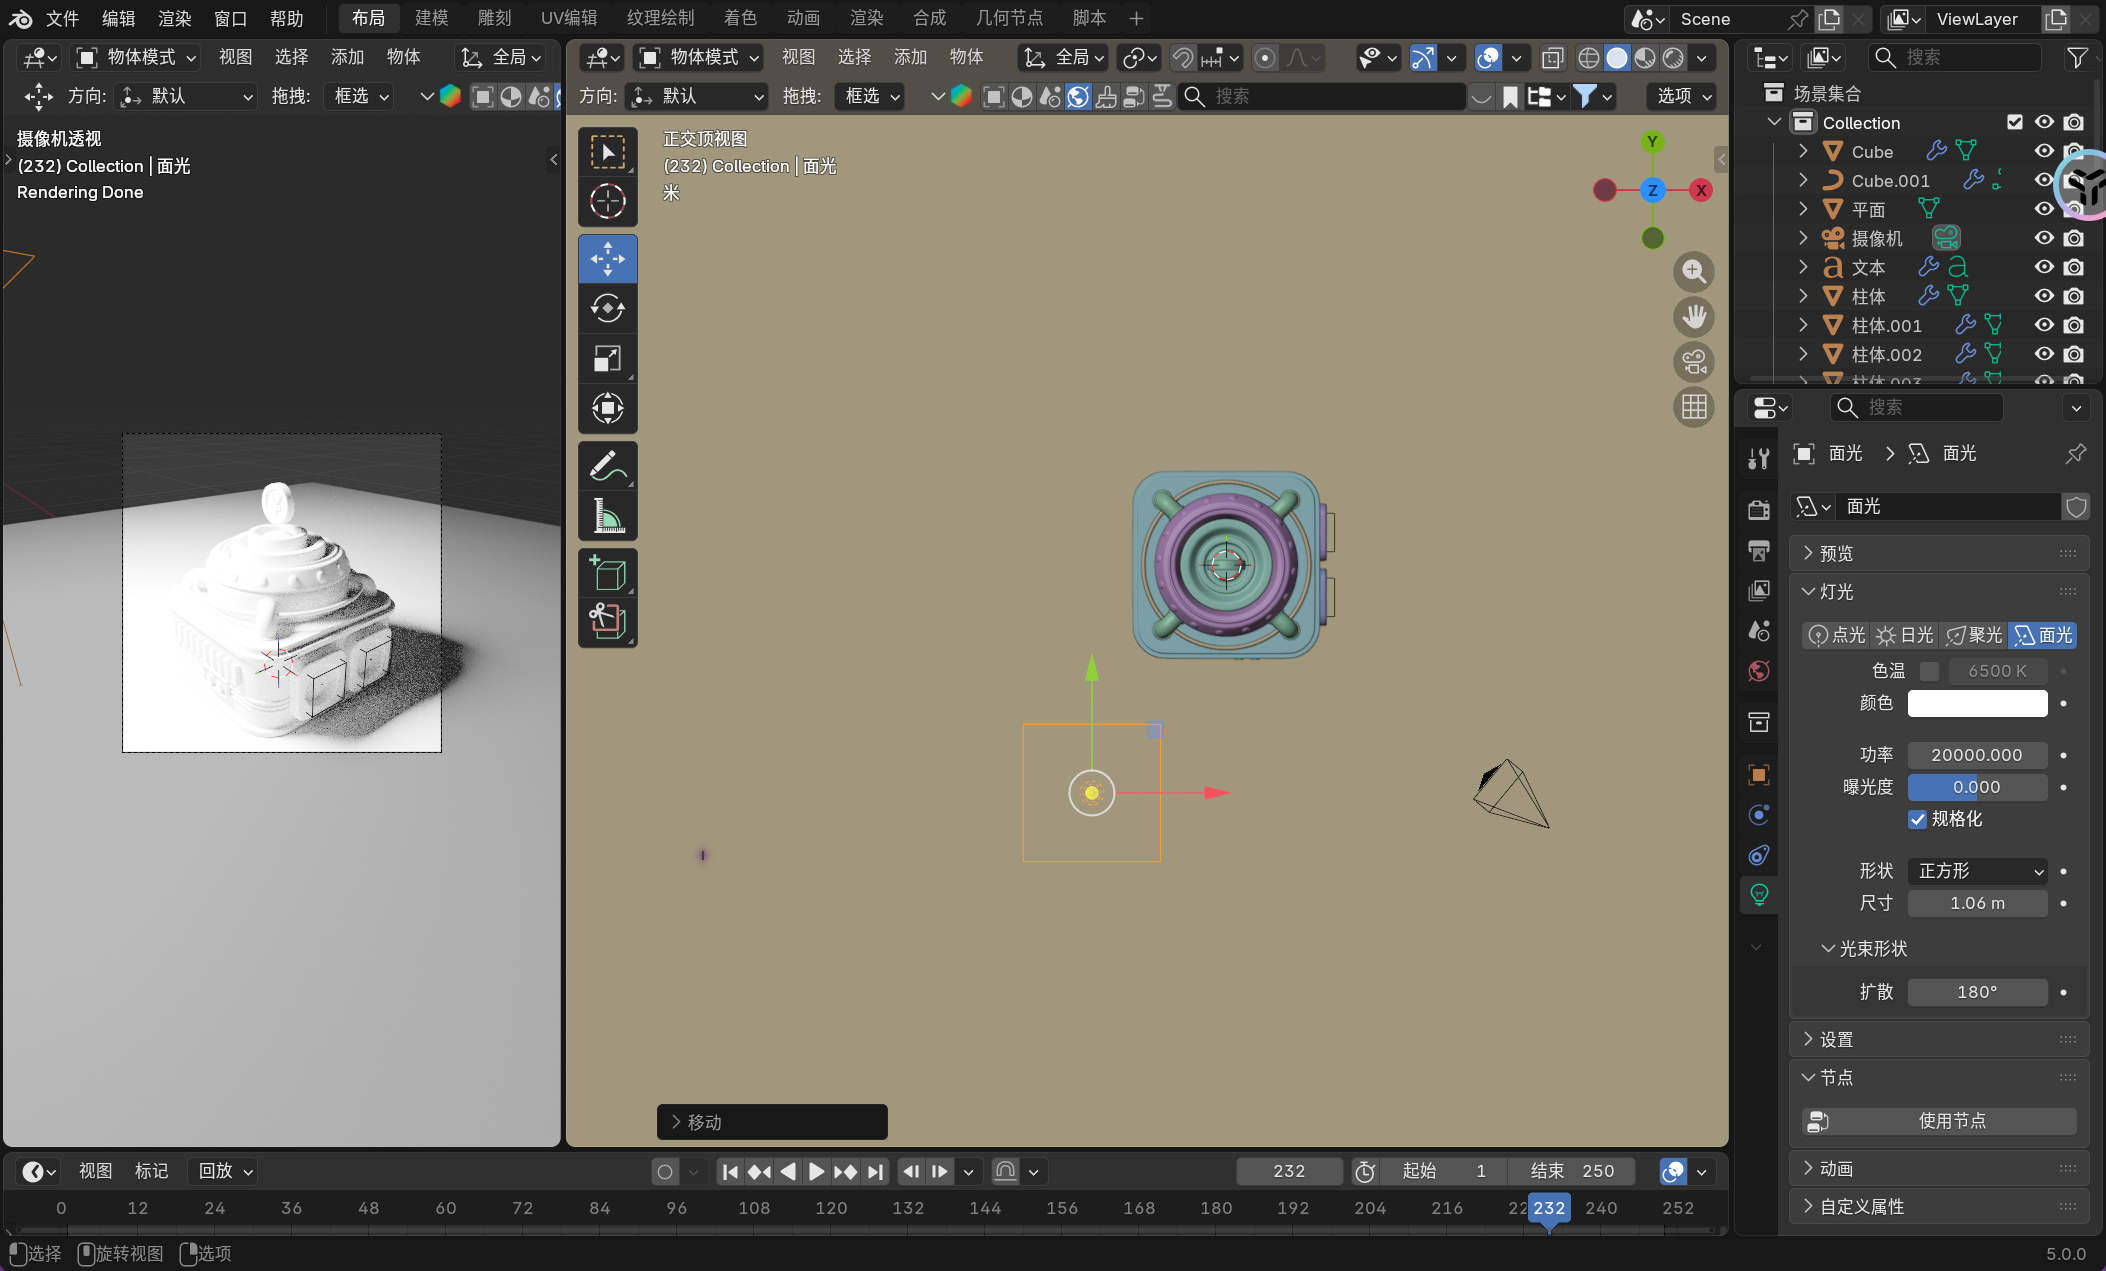
Task: Select the Rotate tool in toolbar
Action: pyautogui.click(x=607, y=309)
